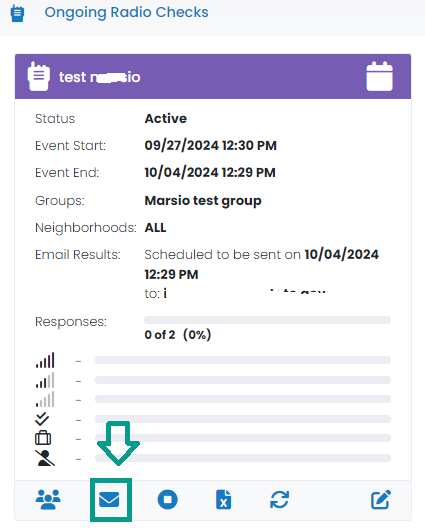Click the radio icon in purple header
The height and width of the screenshot is (528, 425).
point(38,76)
